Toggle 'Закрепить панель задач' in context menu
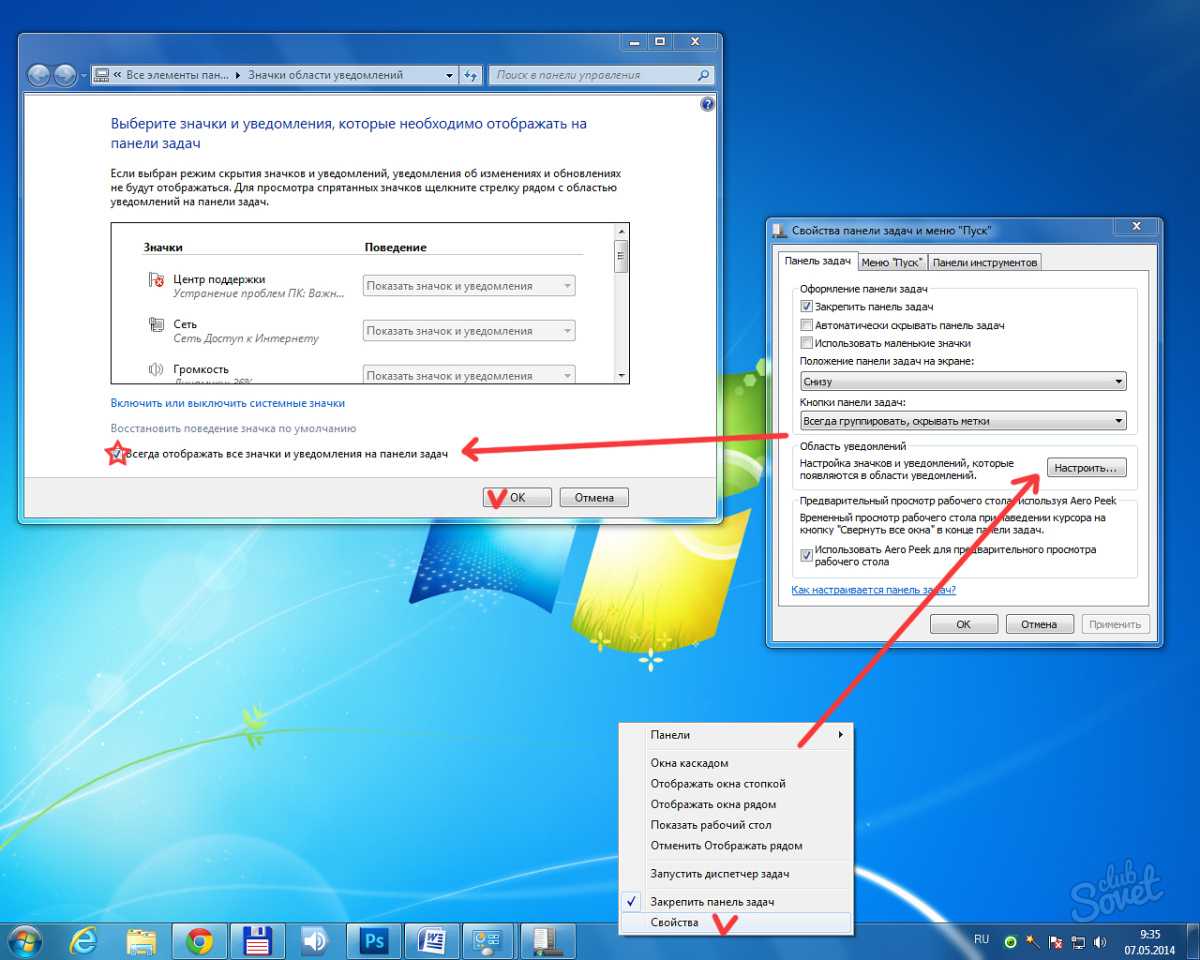This screenshot has height=960, width=1200. click(x=735, y=901)
